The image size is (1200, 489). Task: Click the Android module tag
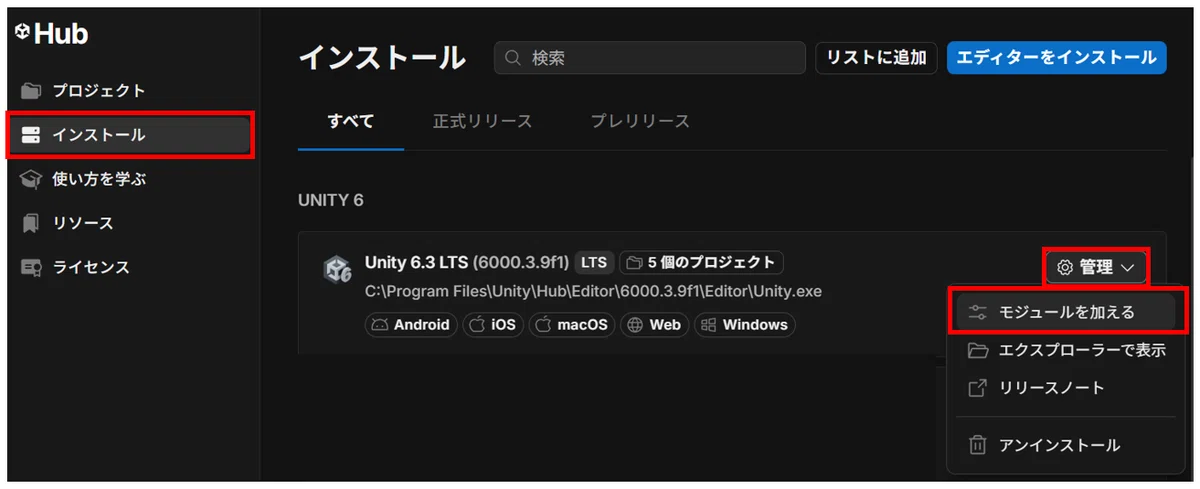click(411, 325)
